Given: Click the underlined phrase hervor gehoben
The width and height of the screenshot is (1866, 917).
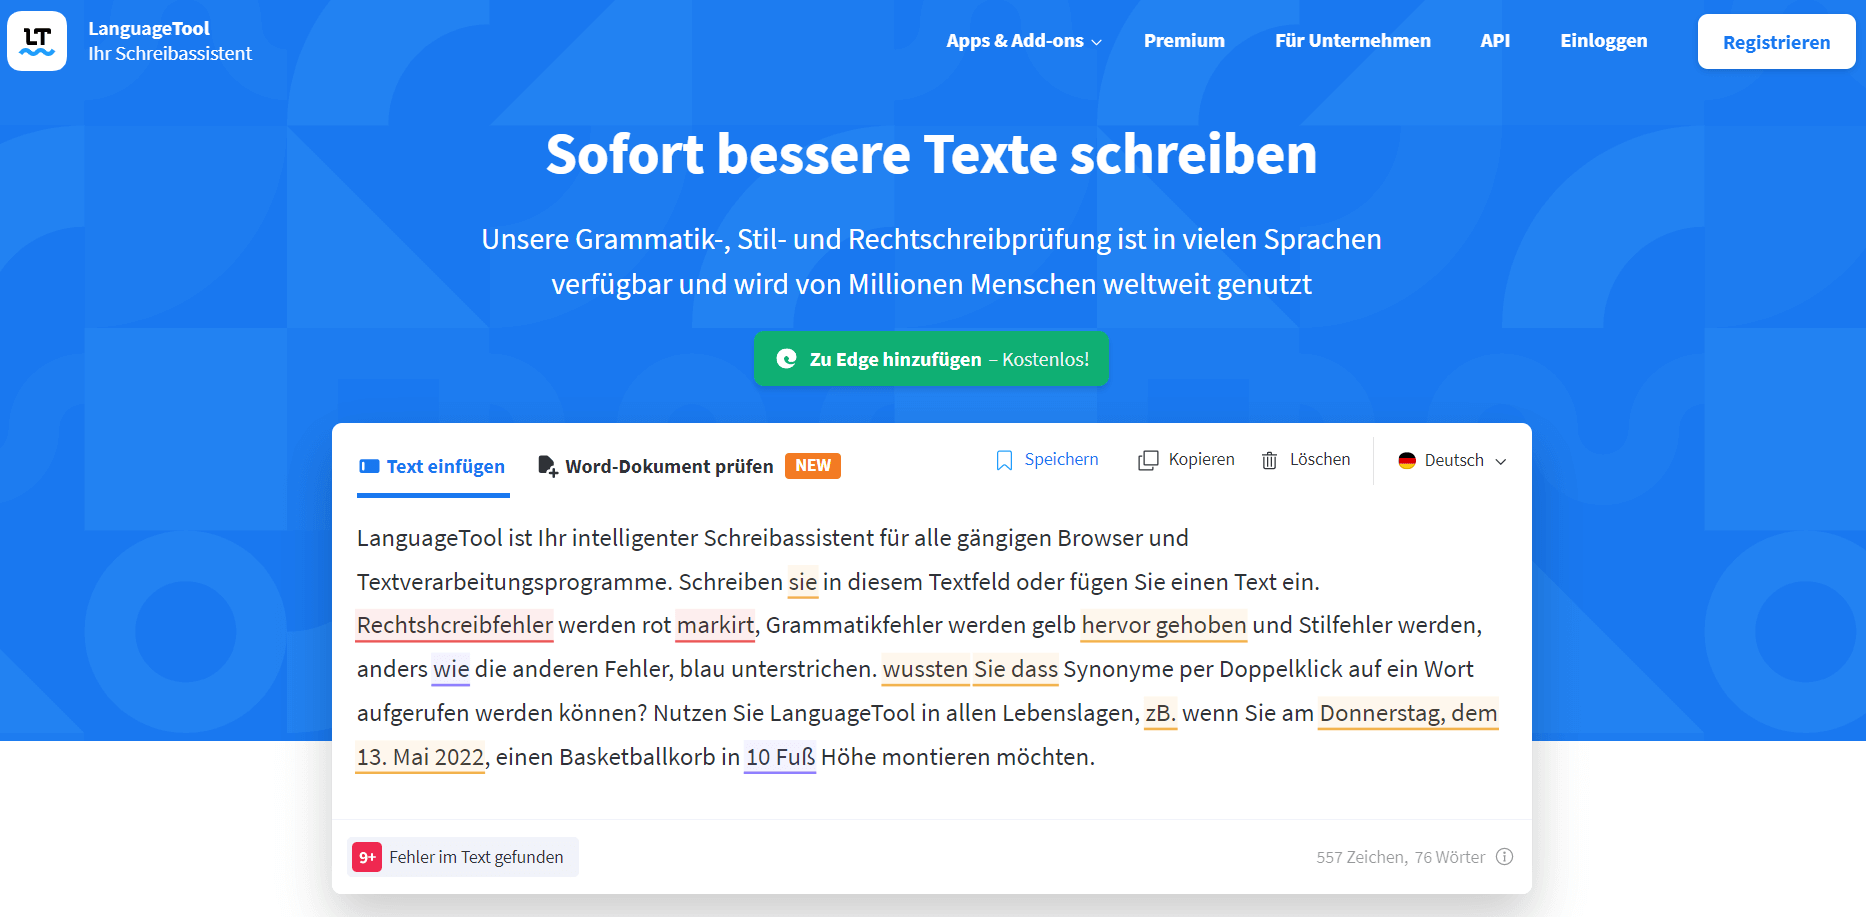Looking at the screenshot, I should click(1164, 625).
